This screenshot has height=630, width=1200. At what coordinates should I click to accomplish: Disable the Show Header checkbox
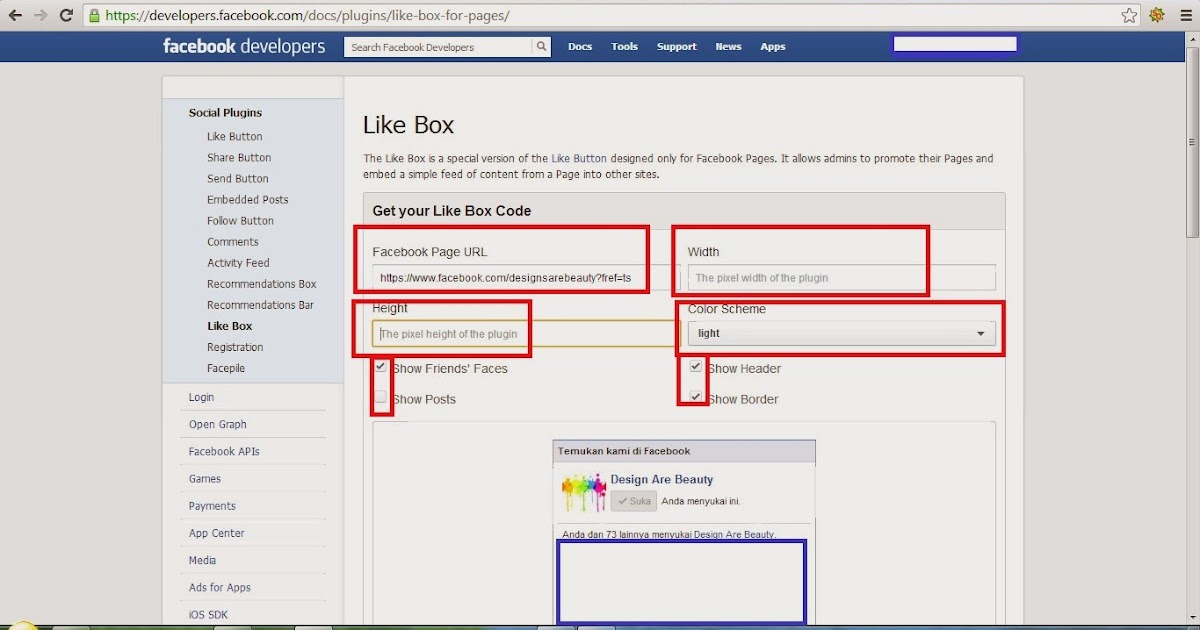tap(694, 366)
